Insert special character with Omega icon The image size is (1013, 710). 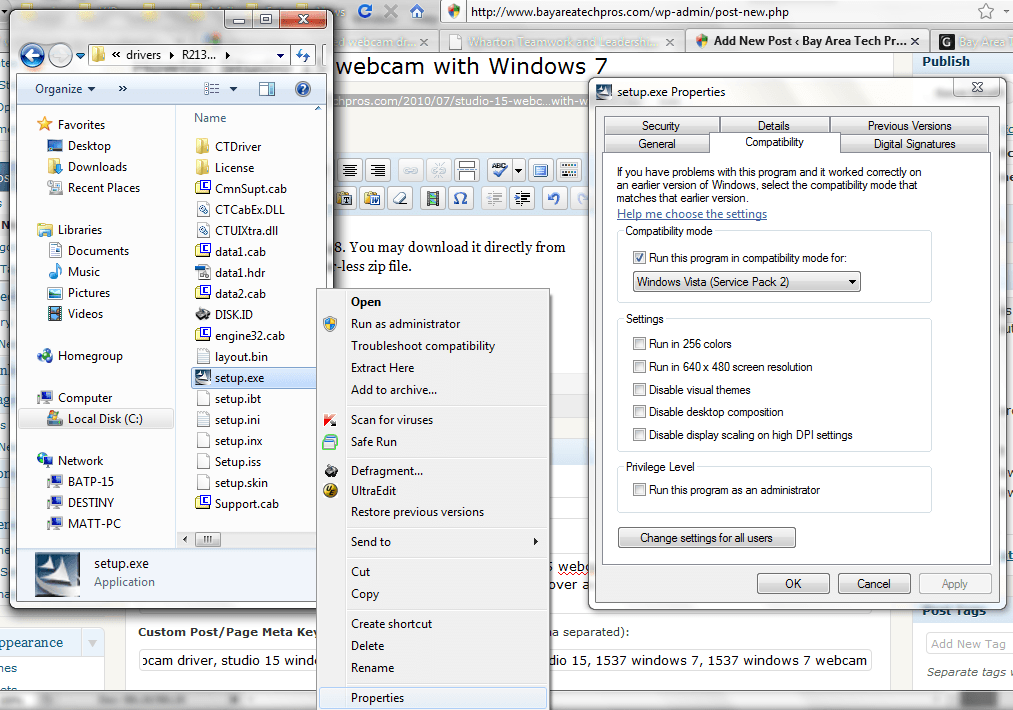[x=460, y=197]
